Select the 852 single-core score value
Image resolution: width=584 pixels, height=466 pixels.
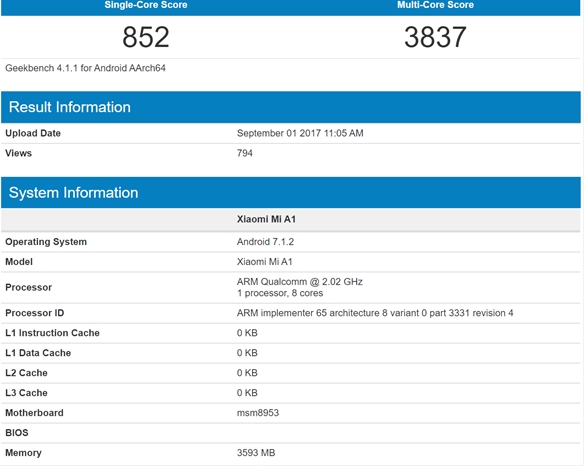[x=146, y=37]
